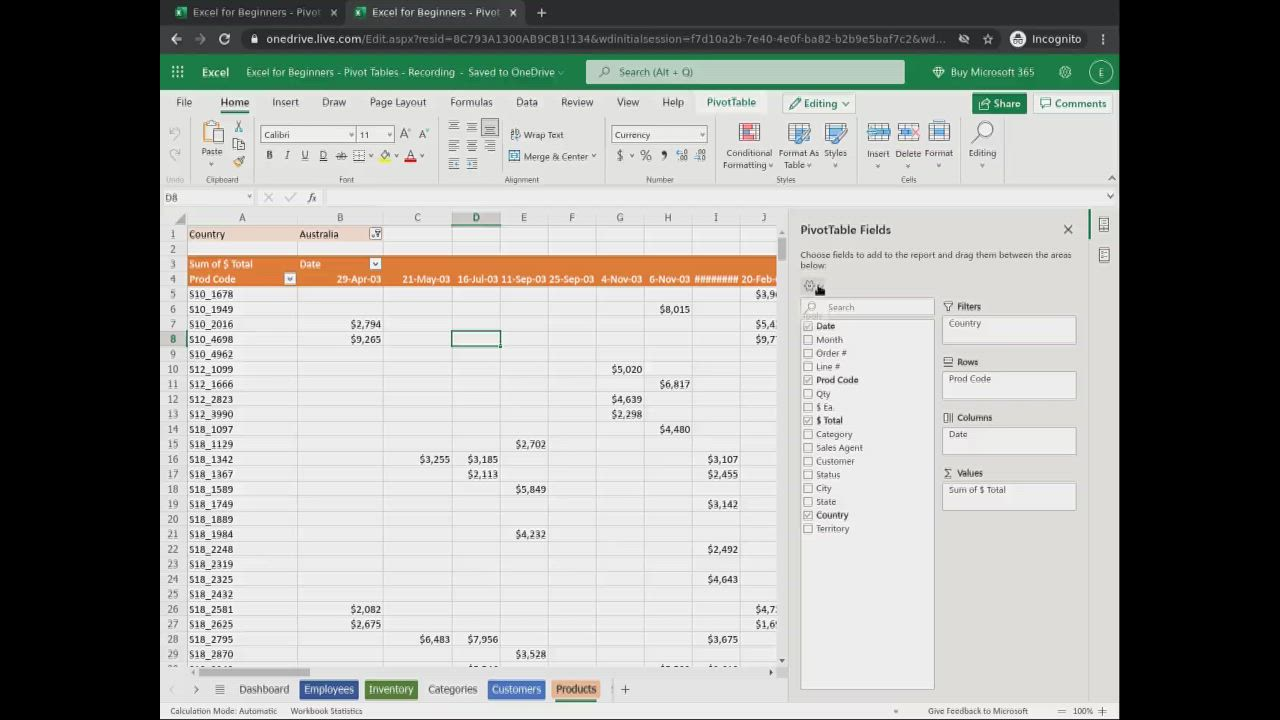Pick the font color red swatch
The height and width of the screenshot is (720, 1280).
coord(410,156)
